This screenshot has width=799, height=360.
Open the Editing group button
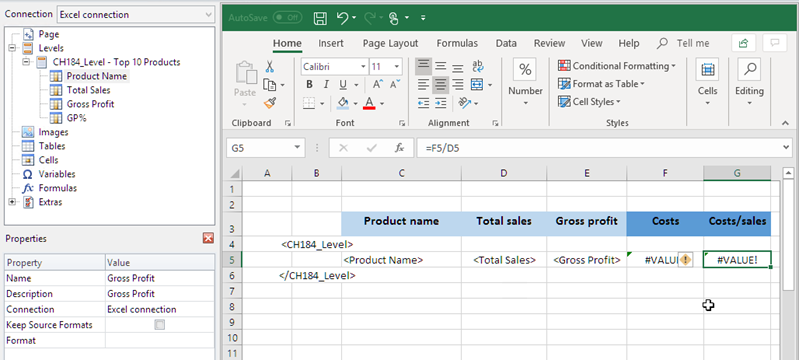[749, 83]
